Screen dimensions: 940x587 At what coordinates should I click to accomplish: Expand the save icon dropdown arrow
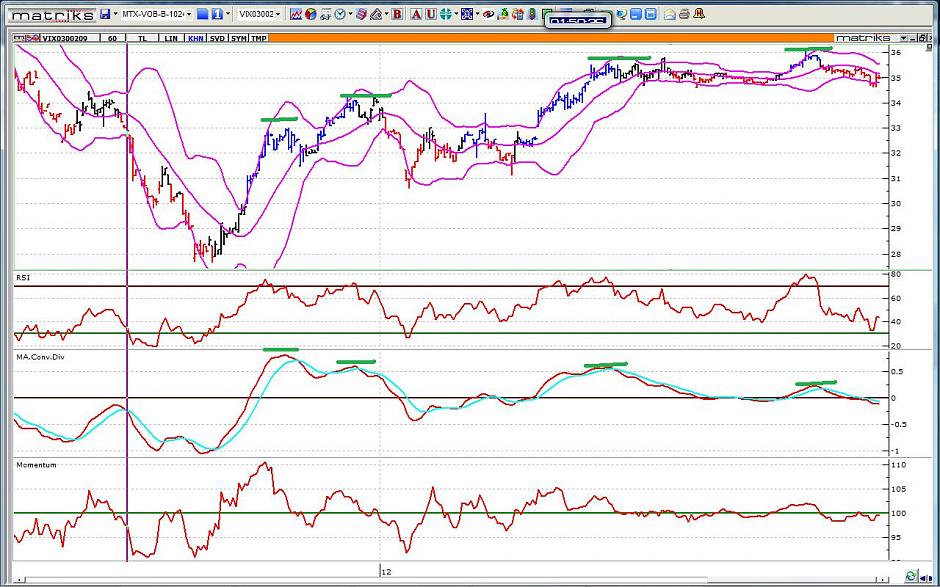[116, 14]
